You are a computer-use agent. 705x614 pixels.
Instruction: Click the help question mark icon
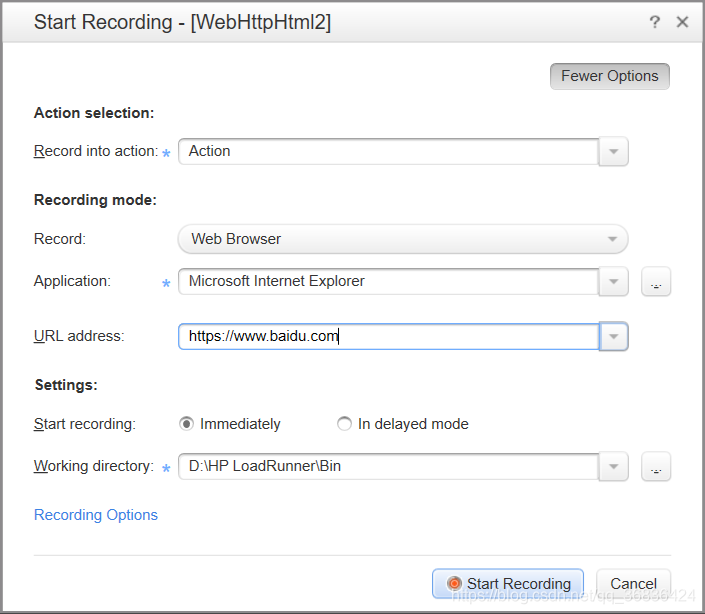655,22
